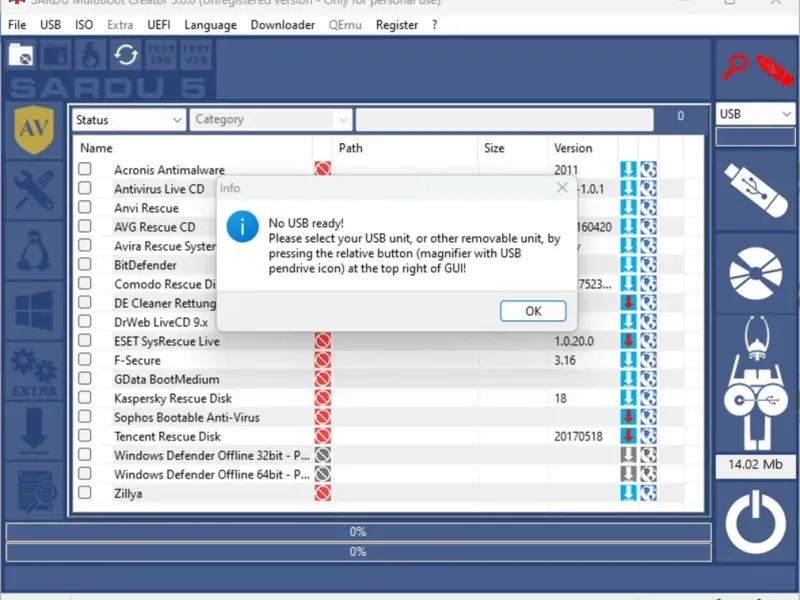The height and width of the screenshot is (600, 800).
Task: Check the Antivirus Live CD checkbox
Action: point(85,188)
